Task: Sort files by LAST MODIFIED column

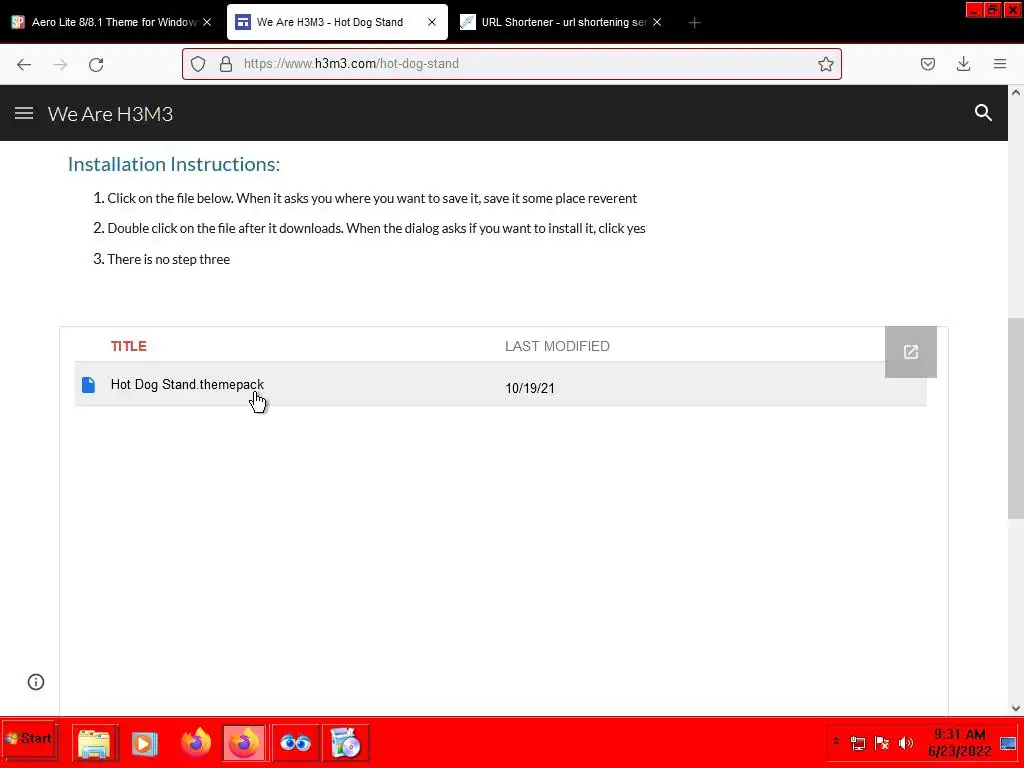Action: click(x=557, y=346)
